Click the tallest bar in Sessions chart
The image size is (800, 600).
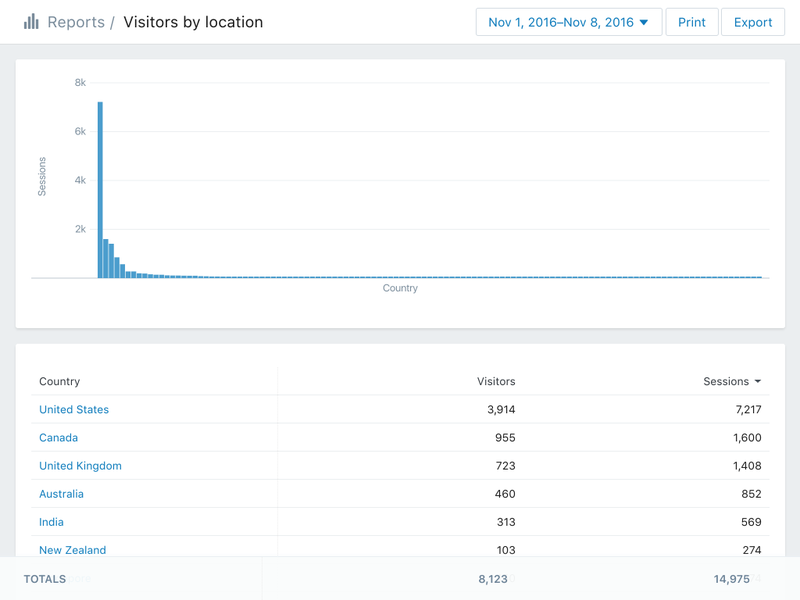[101, 190]
